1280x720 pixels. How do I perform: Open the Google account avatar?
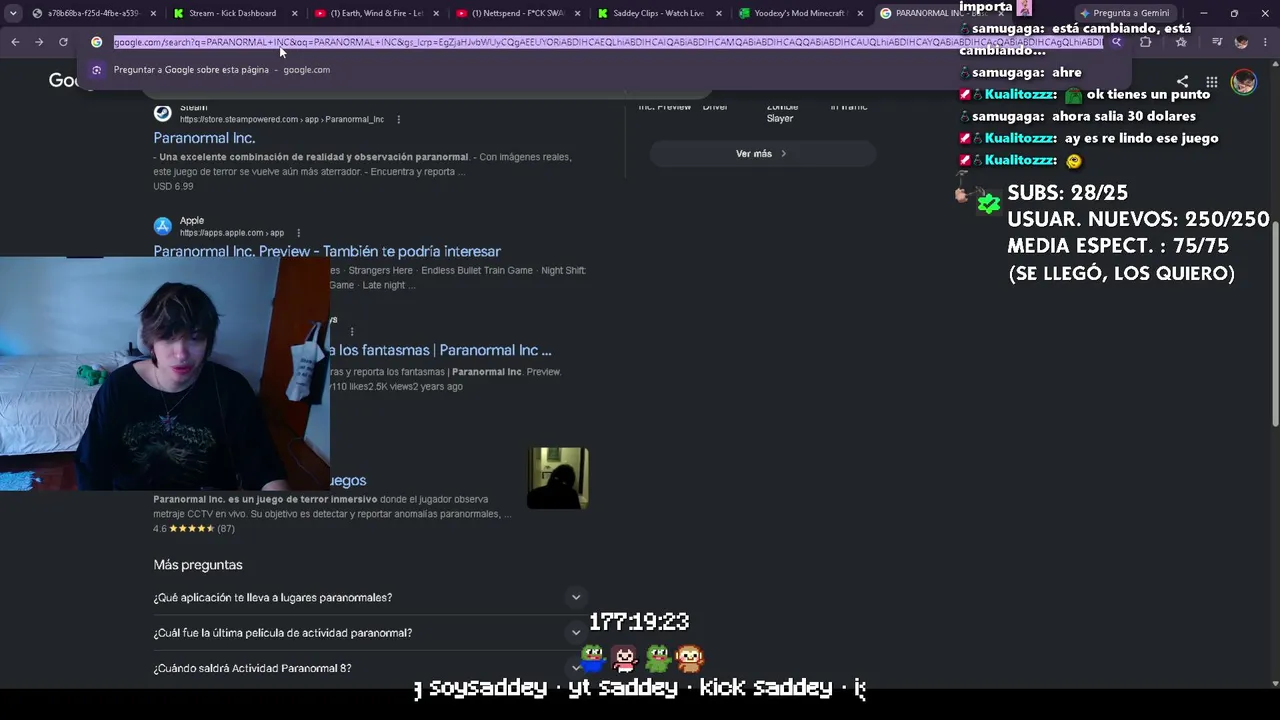tap(1243, 82)
